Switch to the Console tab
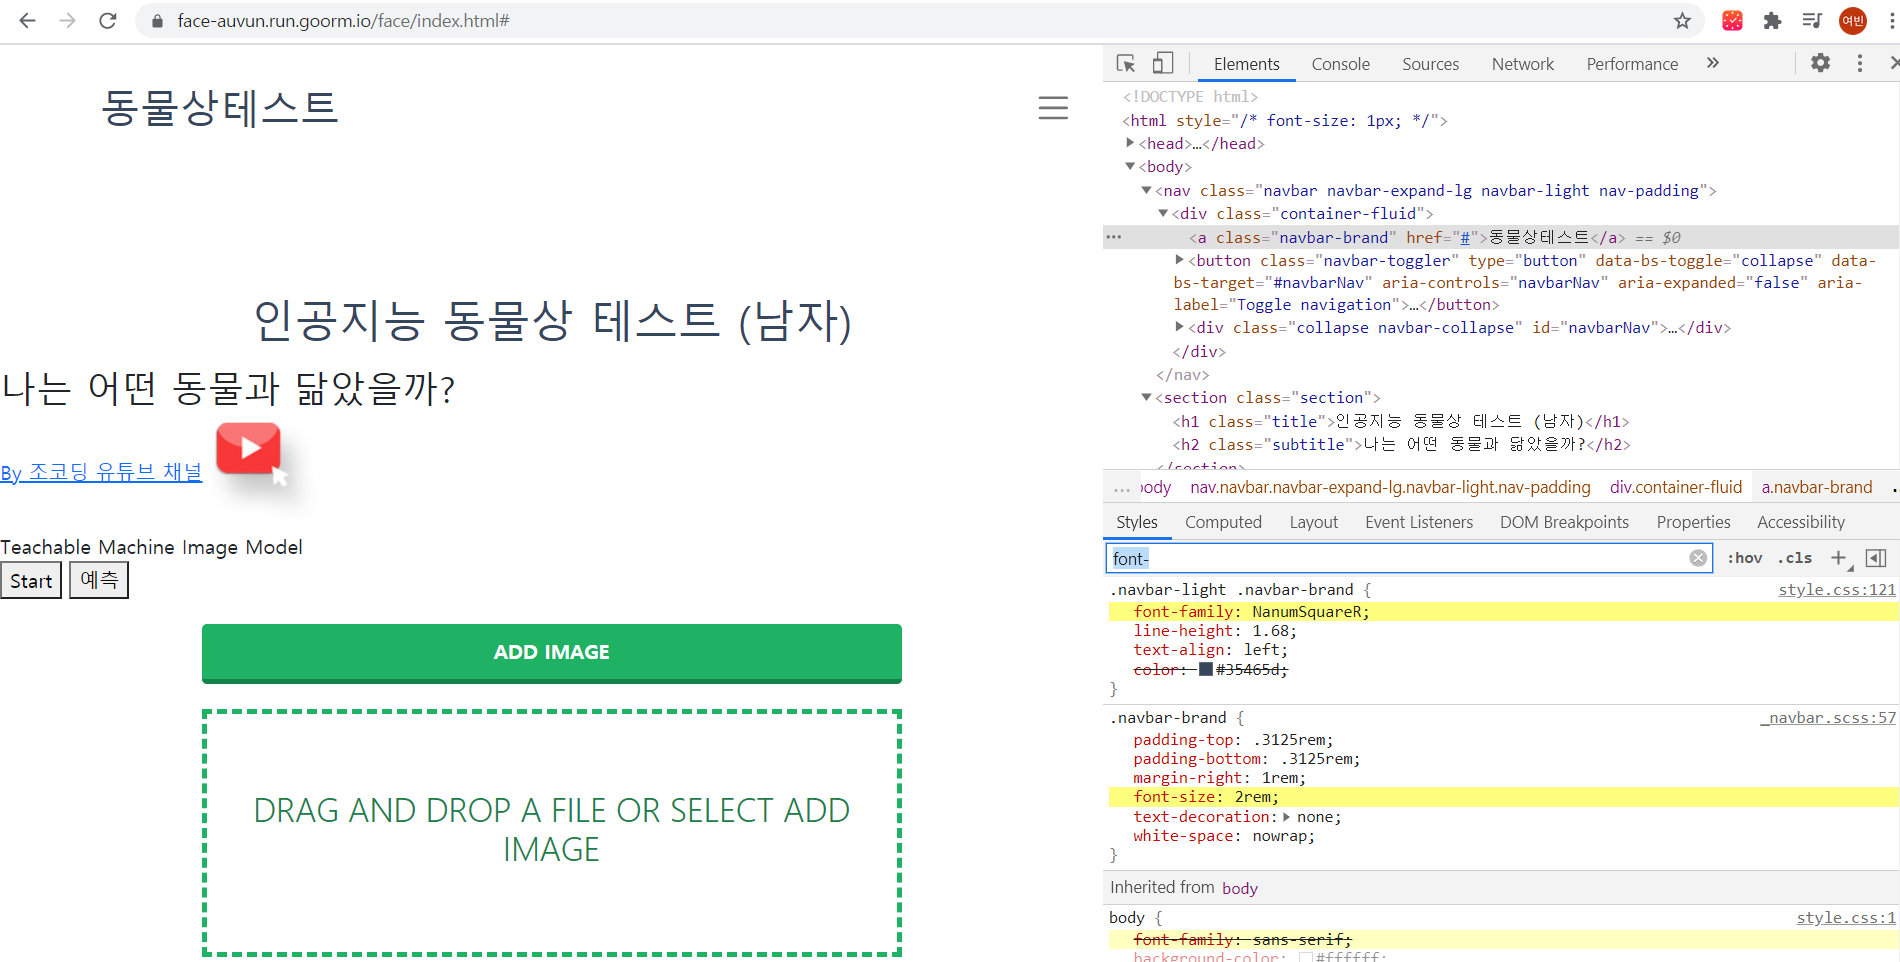Viewport: 1900px width, 962px height. click(1340, 64)
